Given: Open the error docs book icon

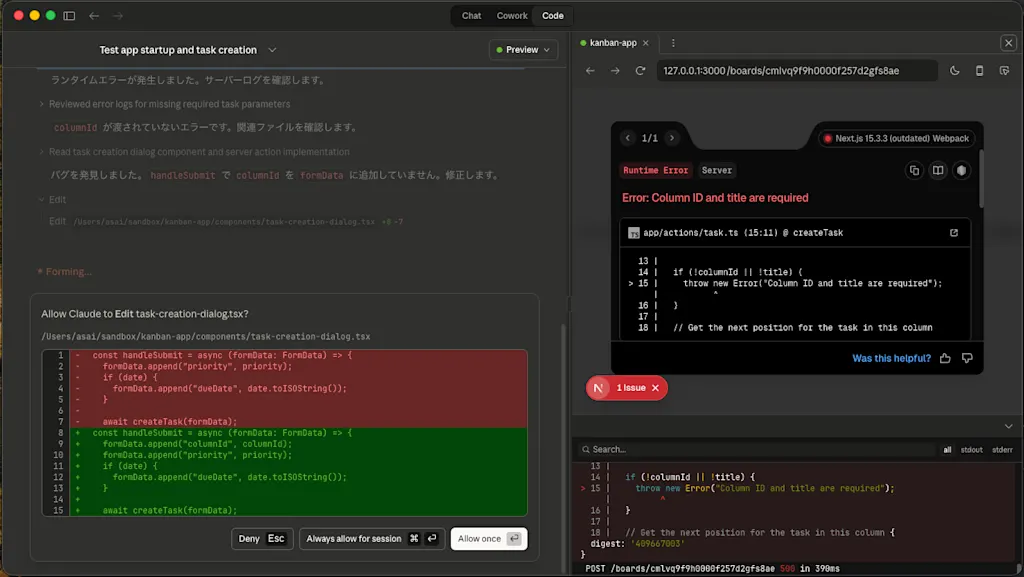Looking at the screenshot, I should pos(938,170).
